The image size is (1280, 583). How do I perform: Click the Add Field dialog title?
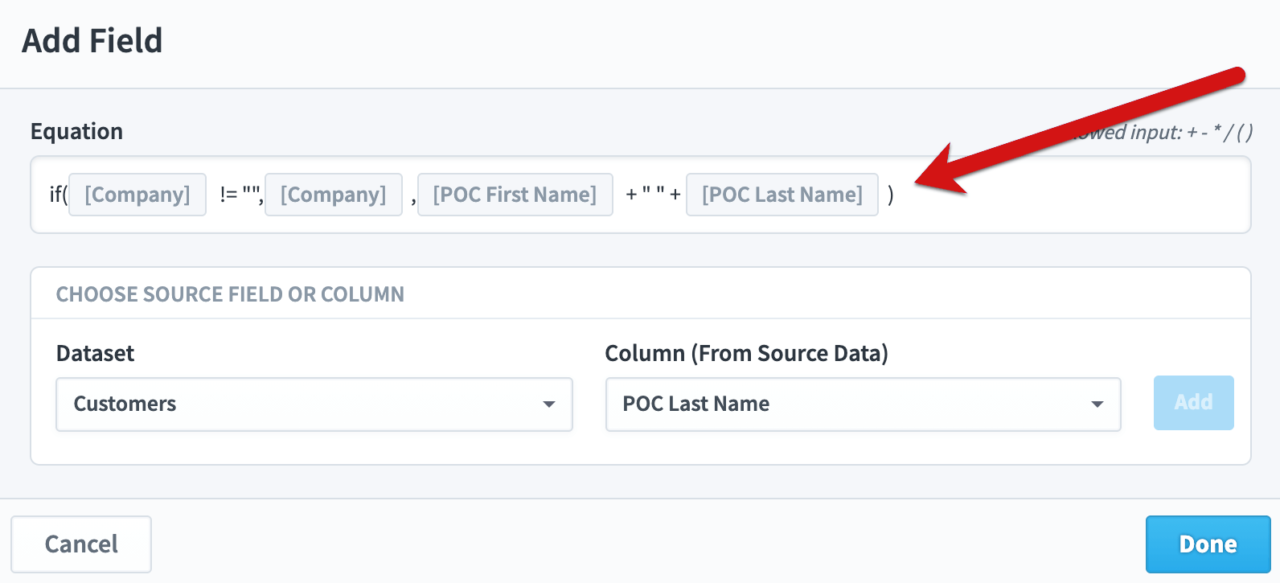[x=92, y=40]
